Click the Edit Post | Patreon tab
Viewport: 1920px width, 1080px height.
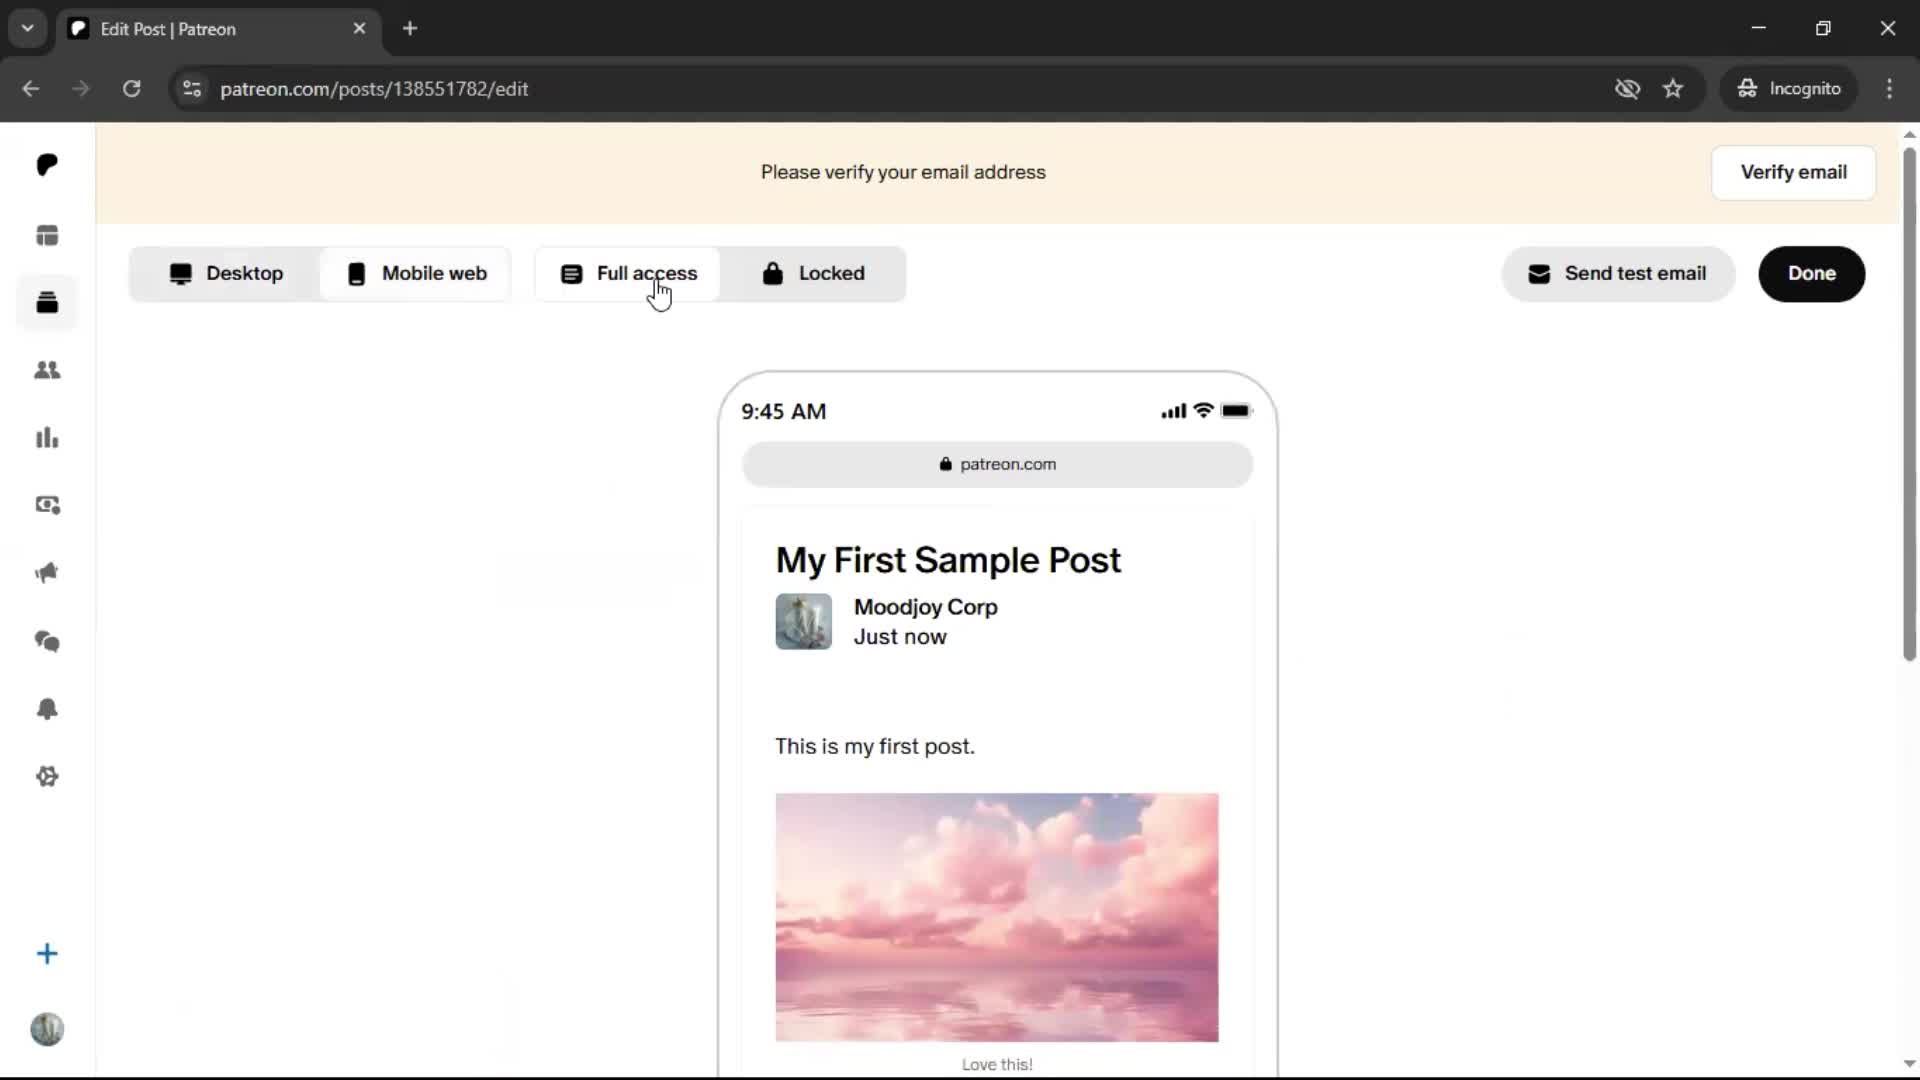[x=218, y=29]
